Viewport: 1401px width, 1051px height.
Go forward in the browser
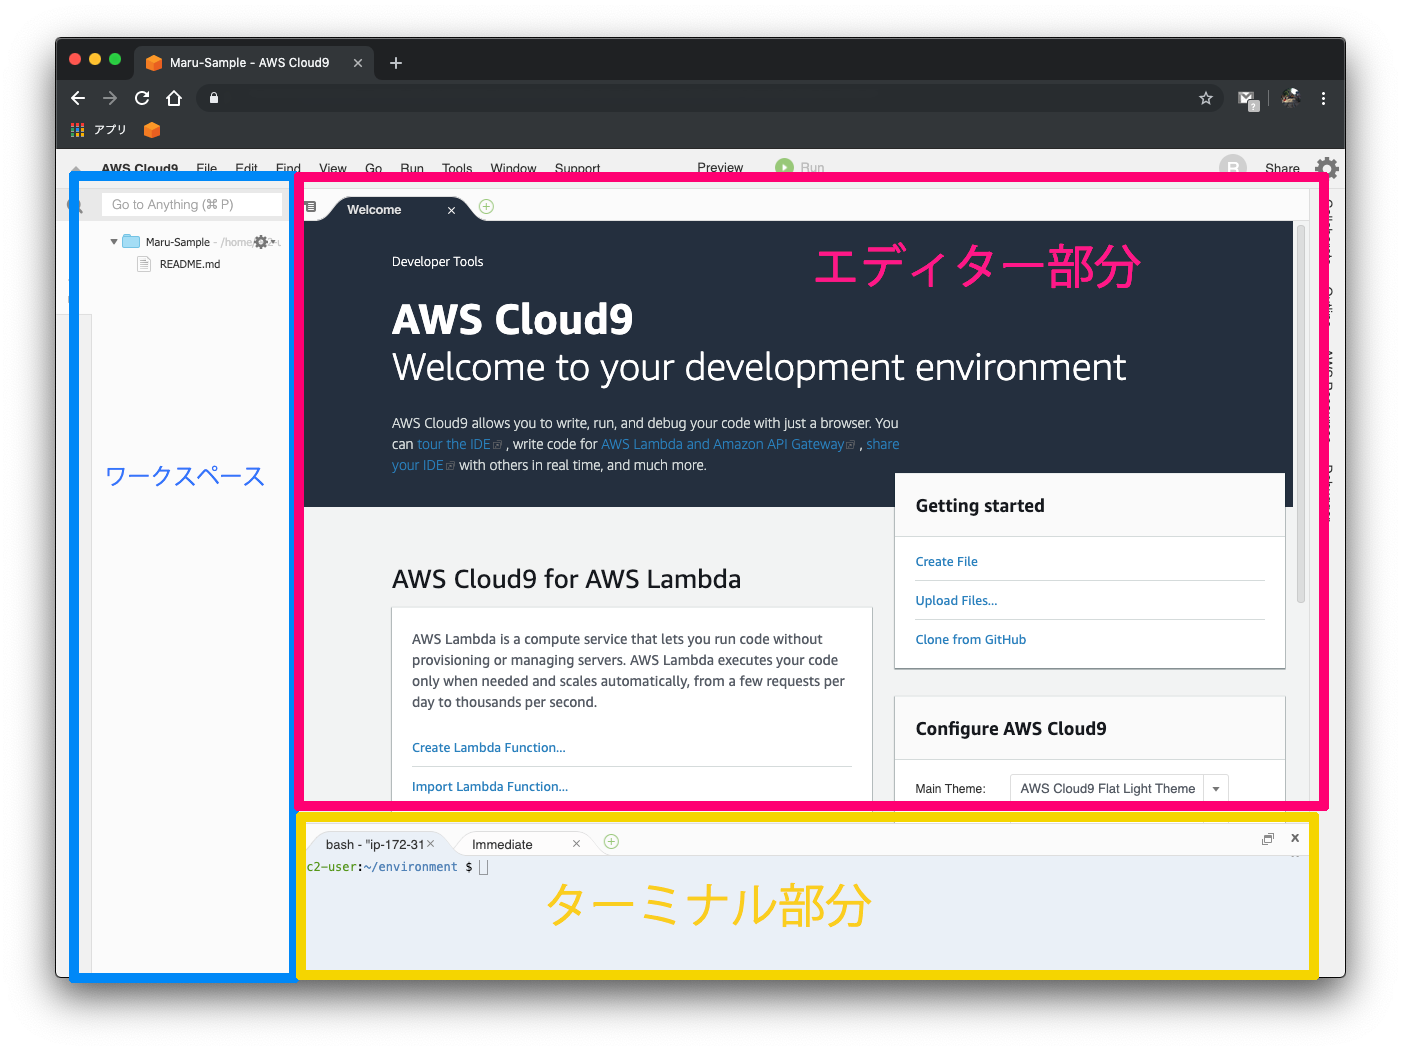coord(110,98)
